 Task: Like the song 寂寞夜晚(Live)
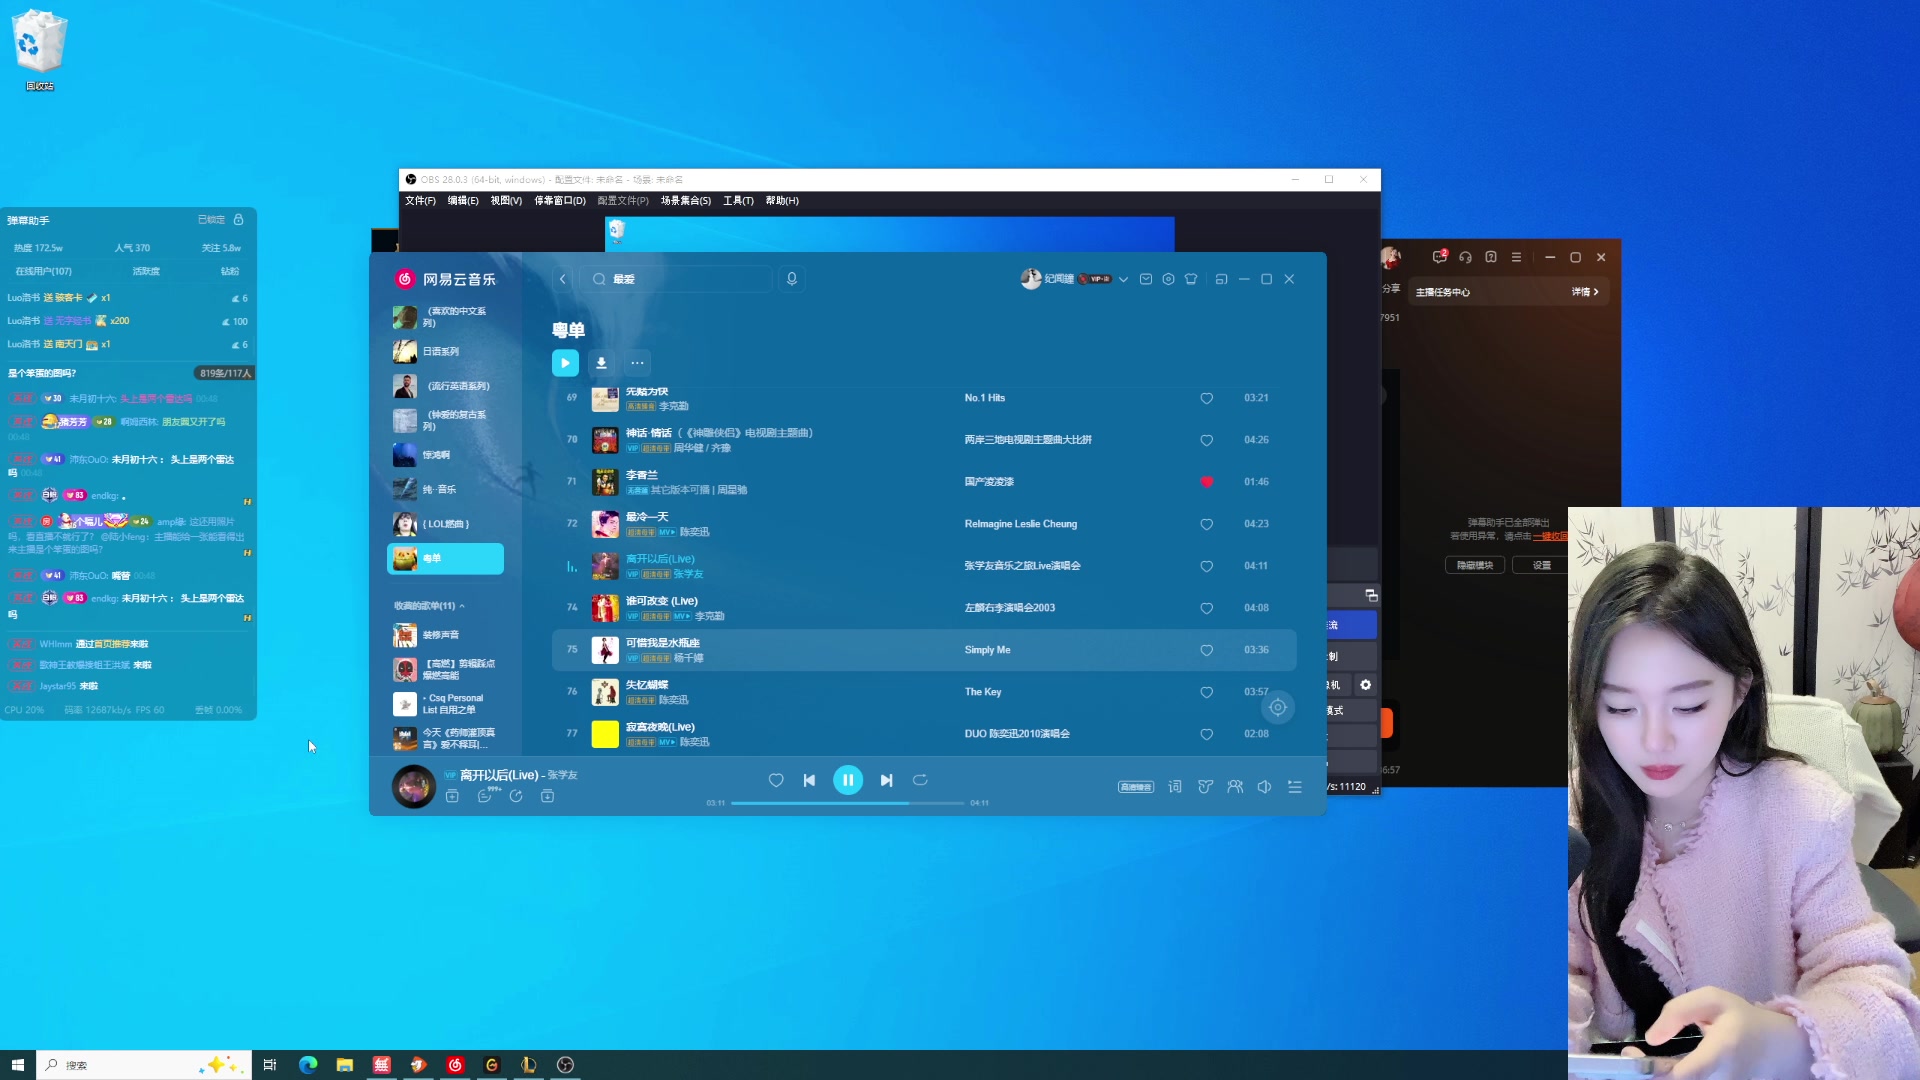[1207, 734]
